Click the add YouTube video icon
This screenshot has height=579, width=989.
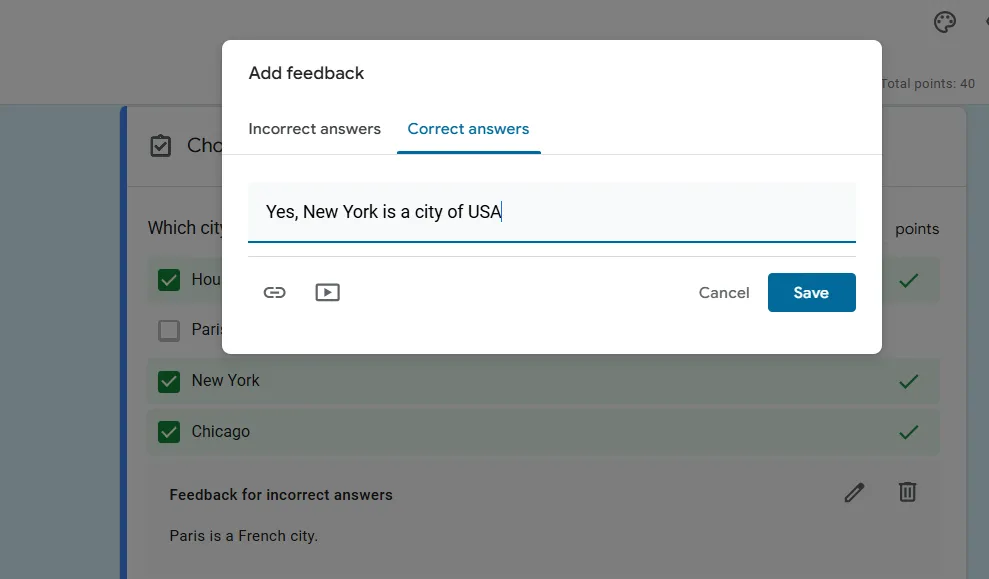coord(327,292)
